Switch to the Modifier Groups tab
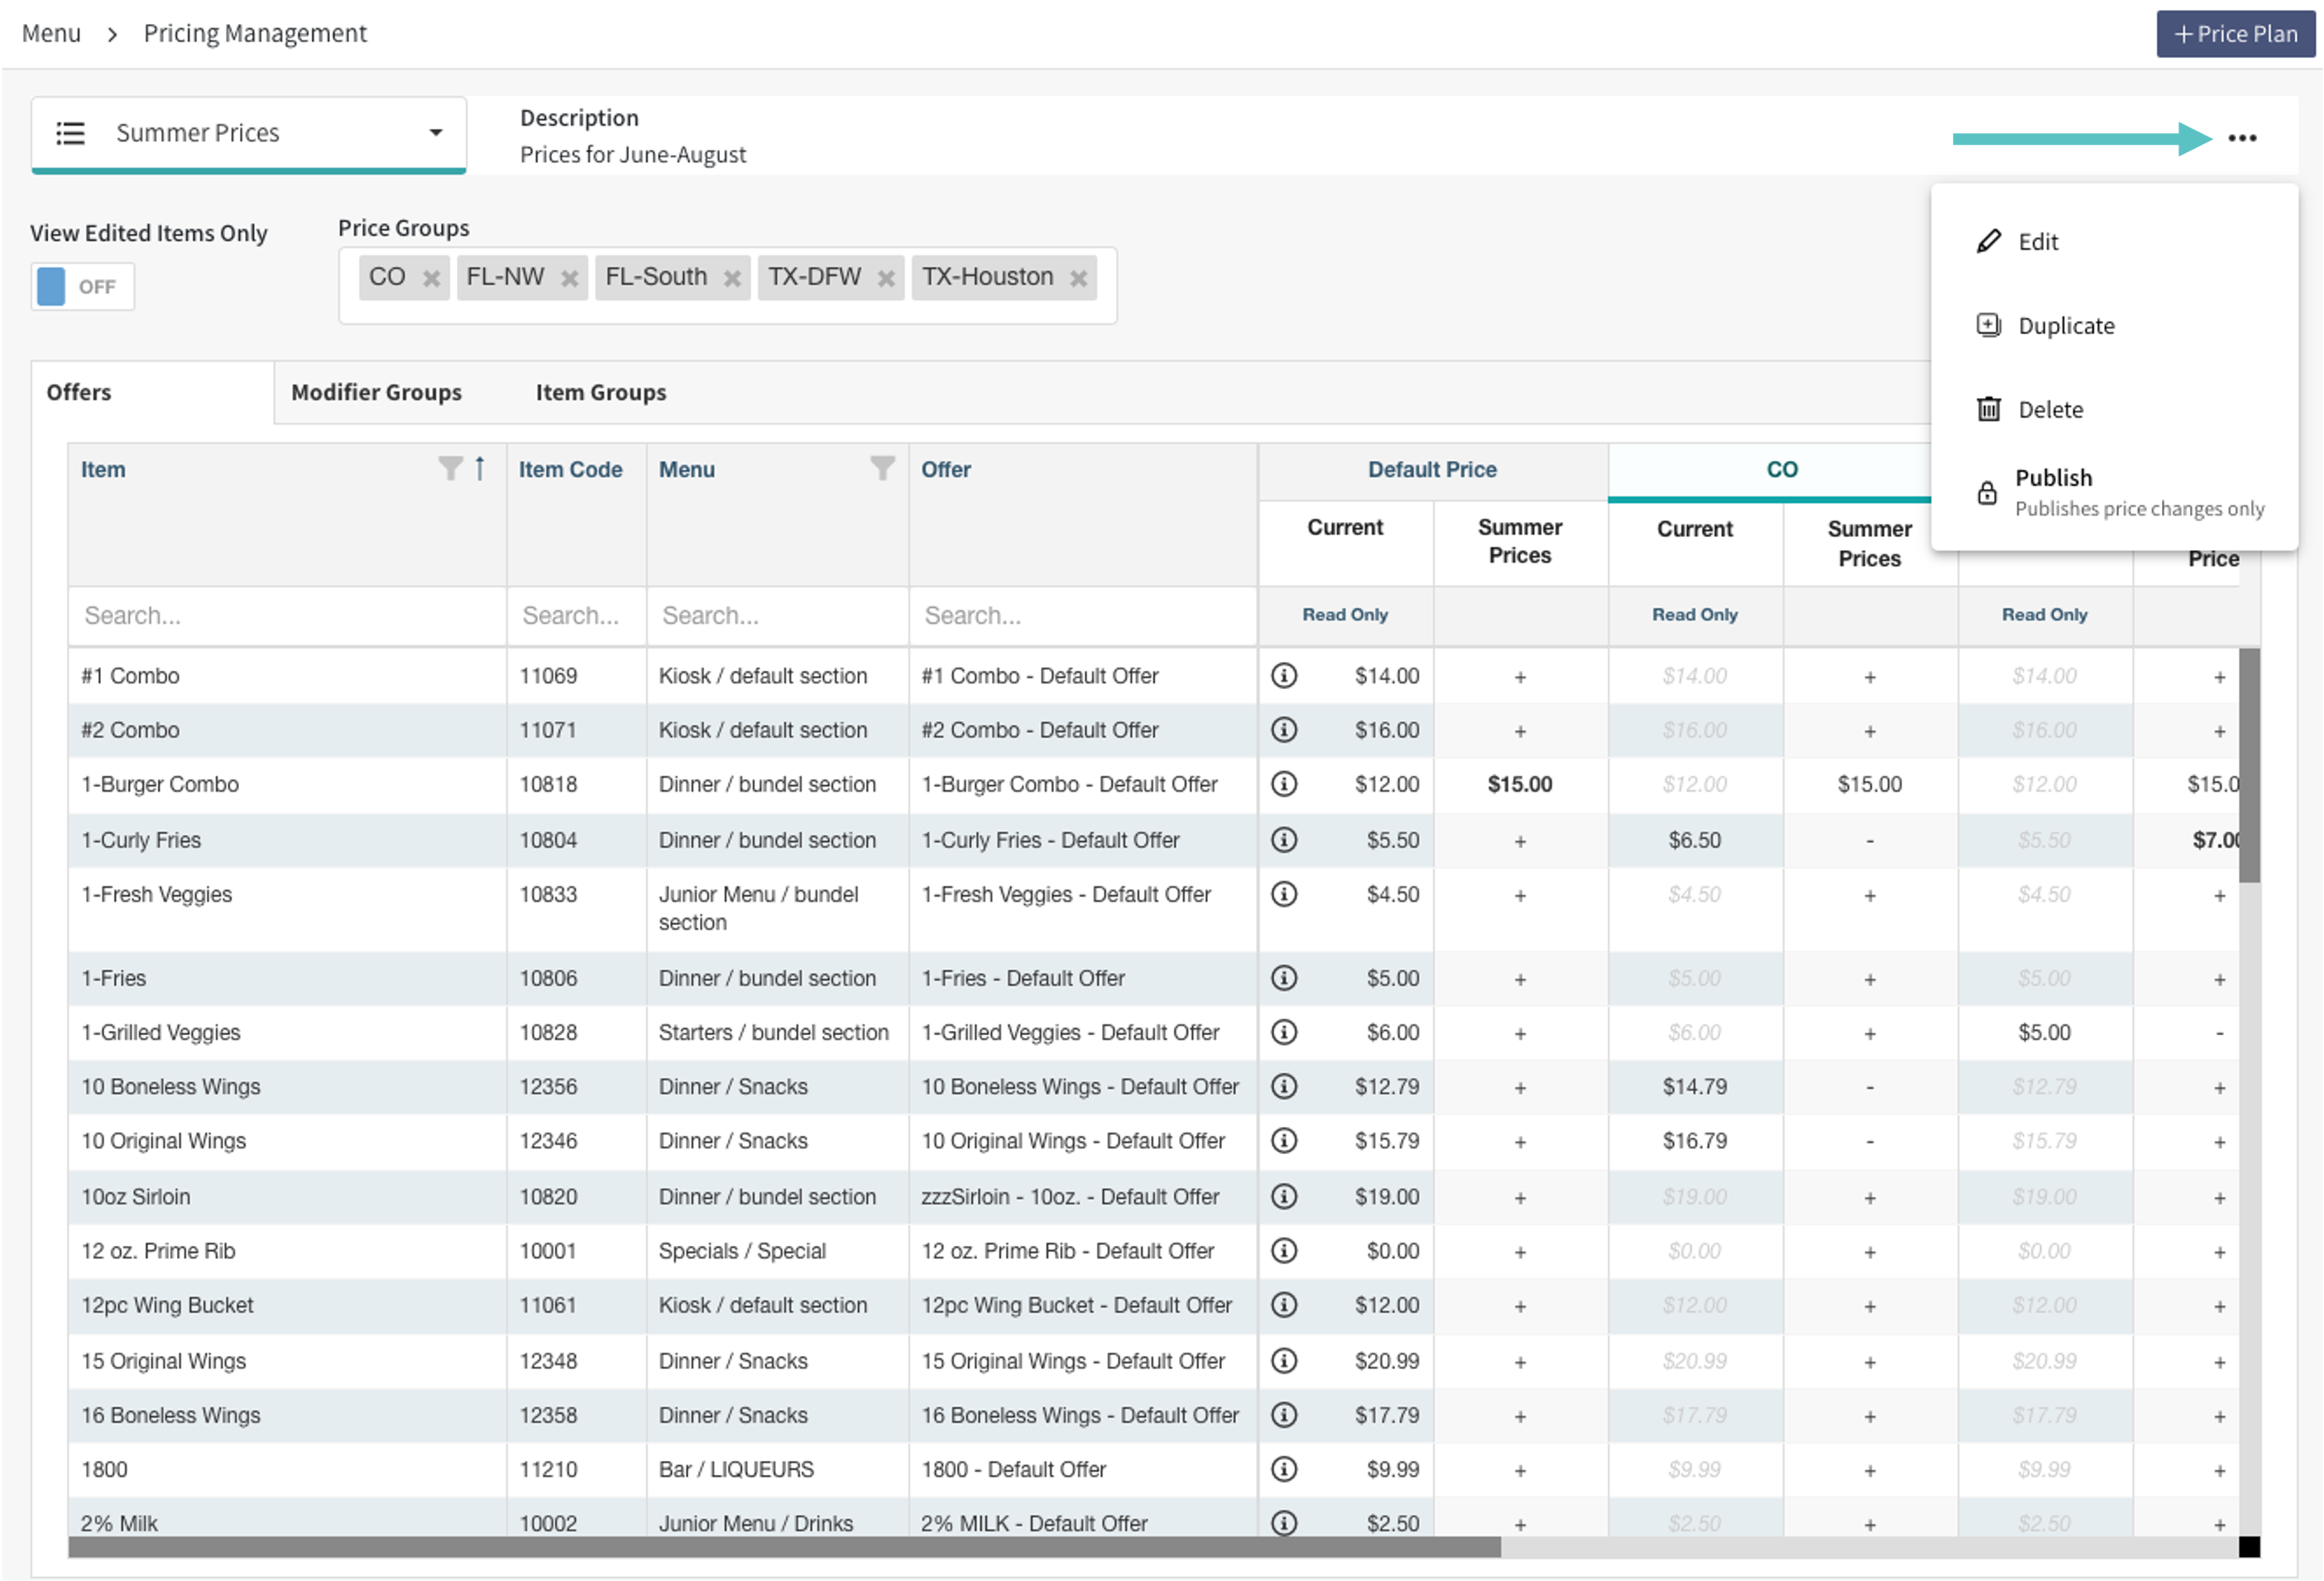 click(x=376, y=392)
